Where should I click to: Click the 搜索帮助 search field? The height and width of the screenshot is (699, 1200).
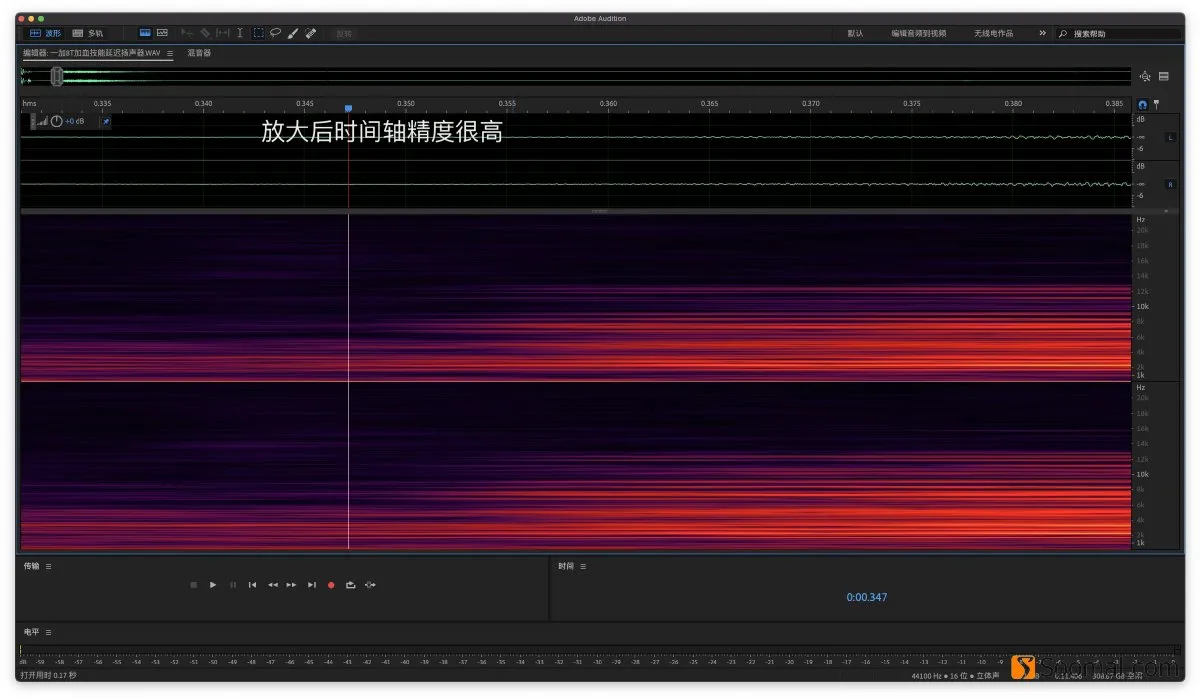click(x=1120, y=34)
